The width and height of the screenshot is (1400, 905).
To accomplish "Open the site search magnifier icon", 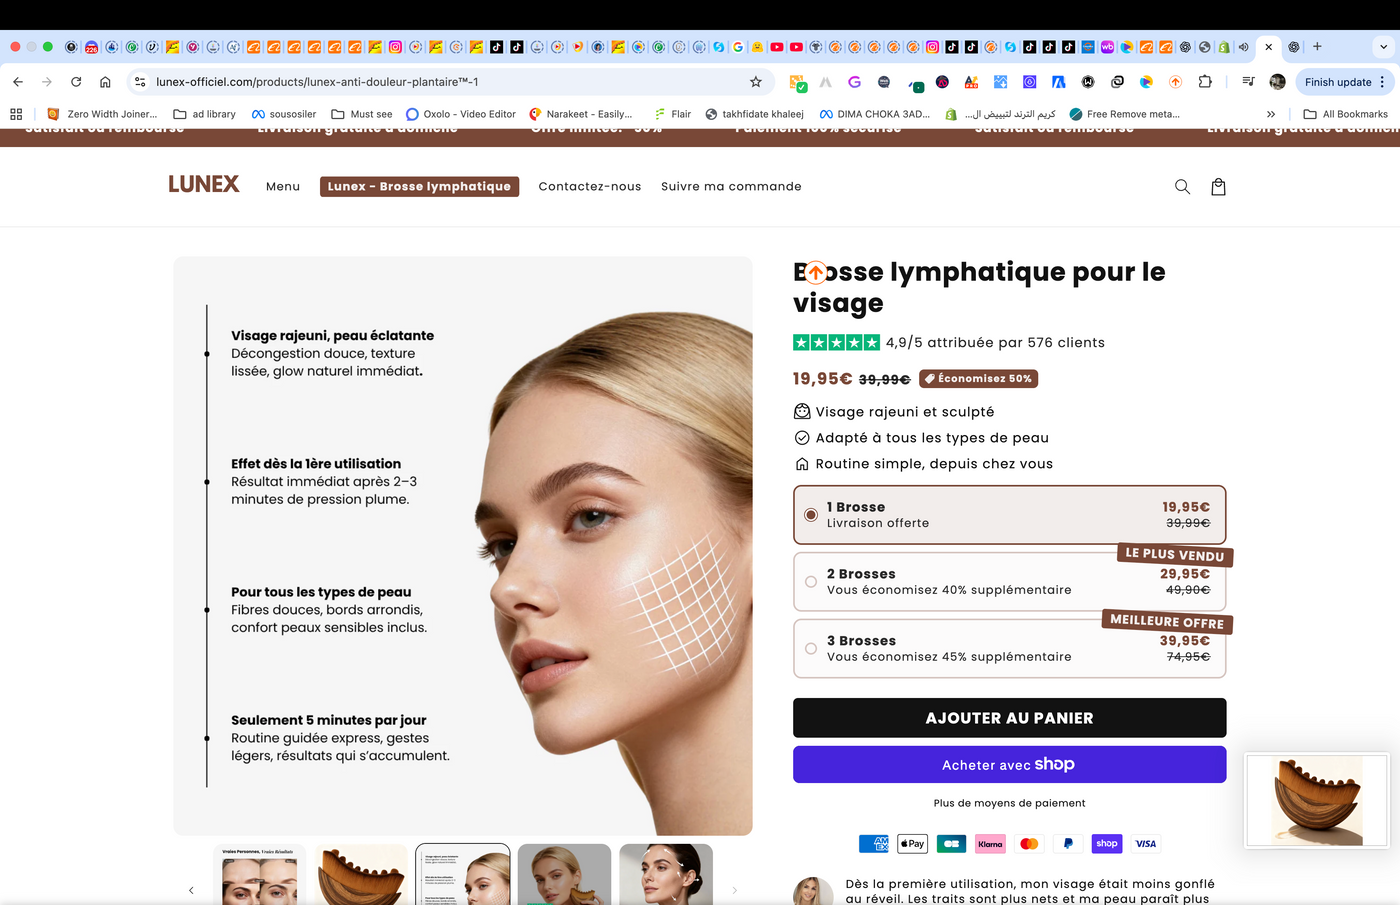I will click(x=1182, y=187).
